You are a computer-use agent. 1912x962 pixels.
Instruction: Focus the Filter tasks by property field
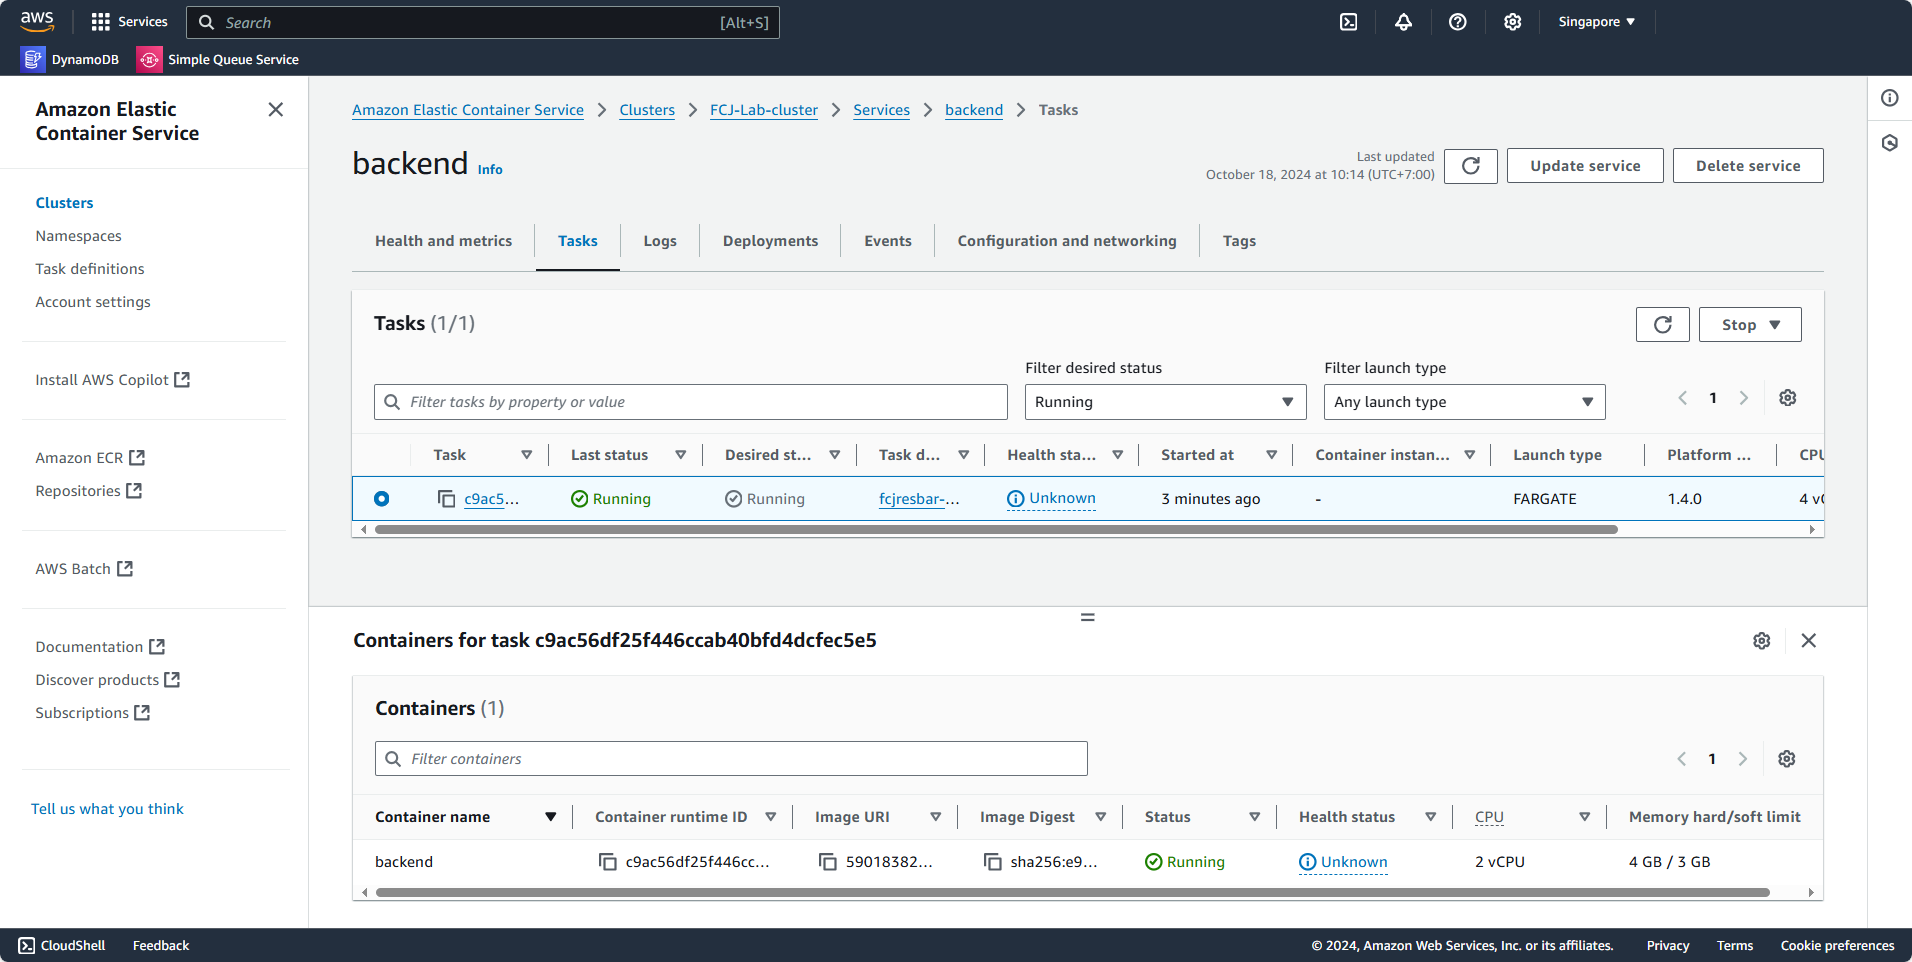click(x=691, y=402)
